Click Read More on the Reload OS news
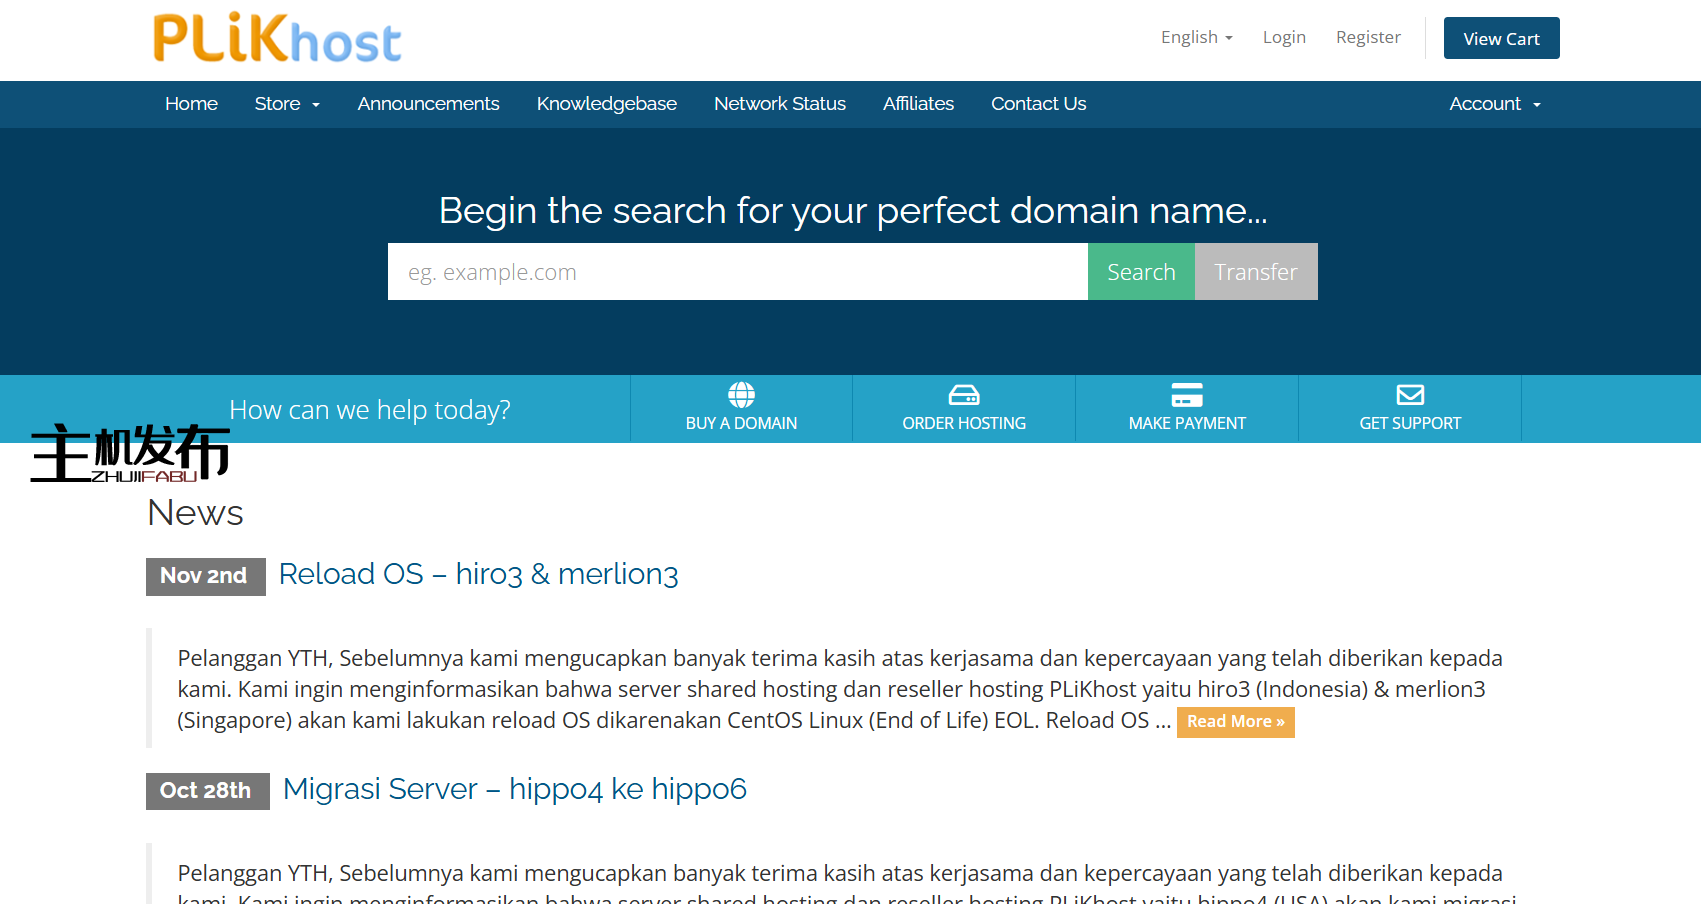1701x904 pixels. [1235, 722]
